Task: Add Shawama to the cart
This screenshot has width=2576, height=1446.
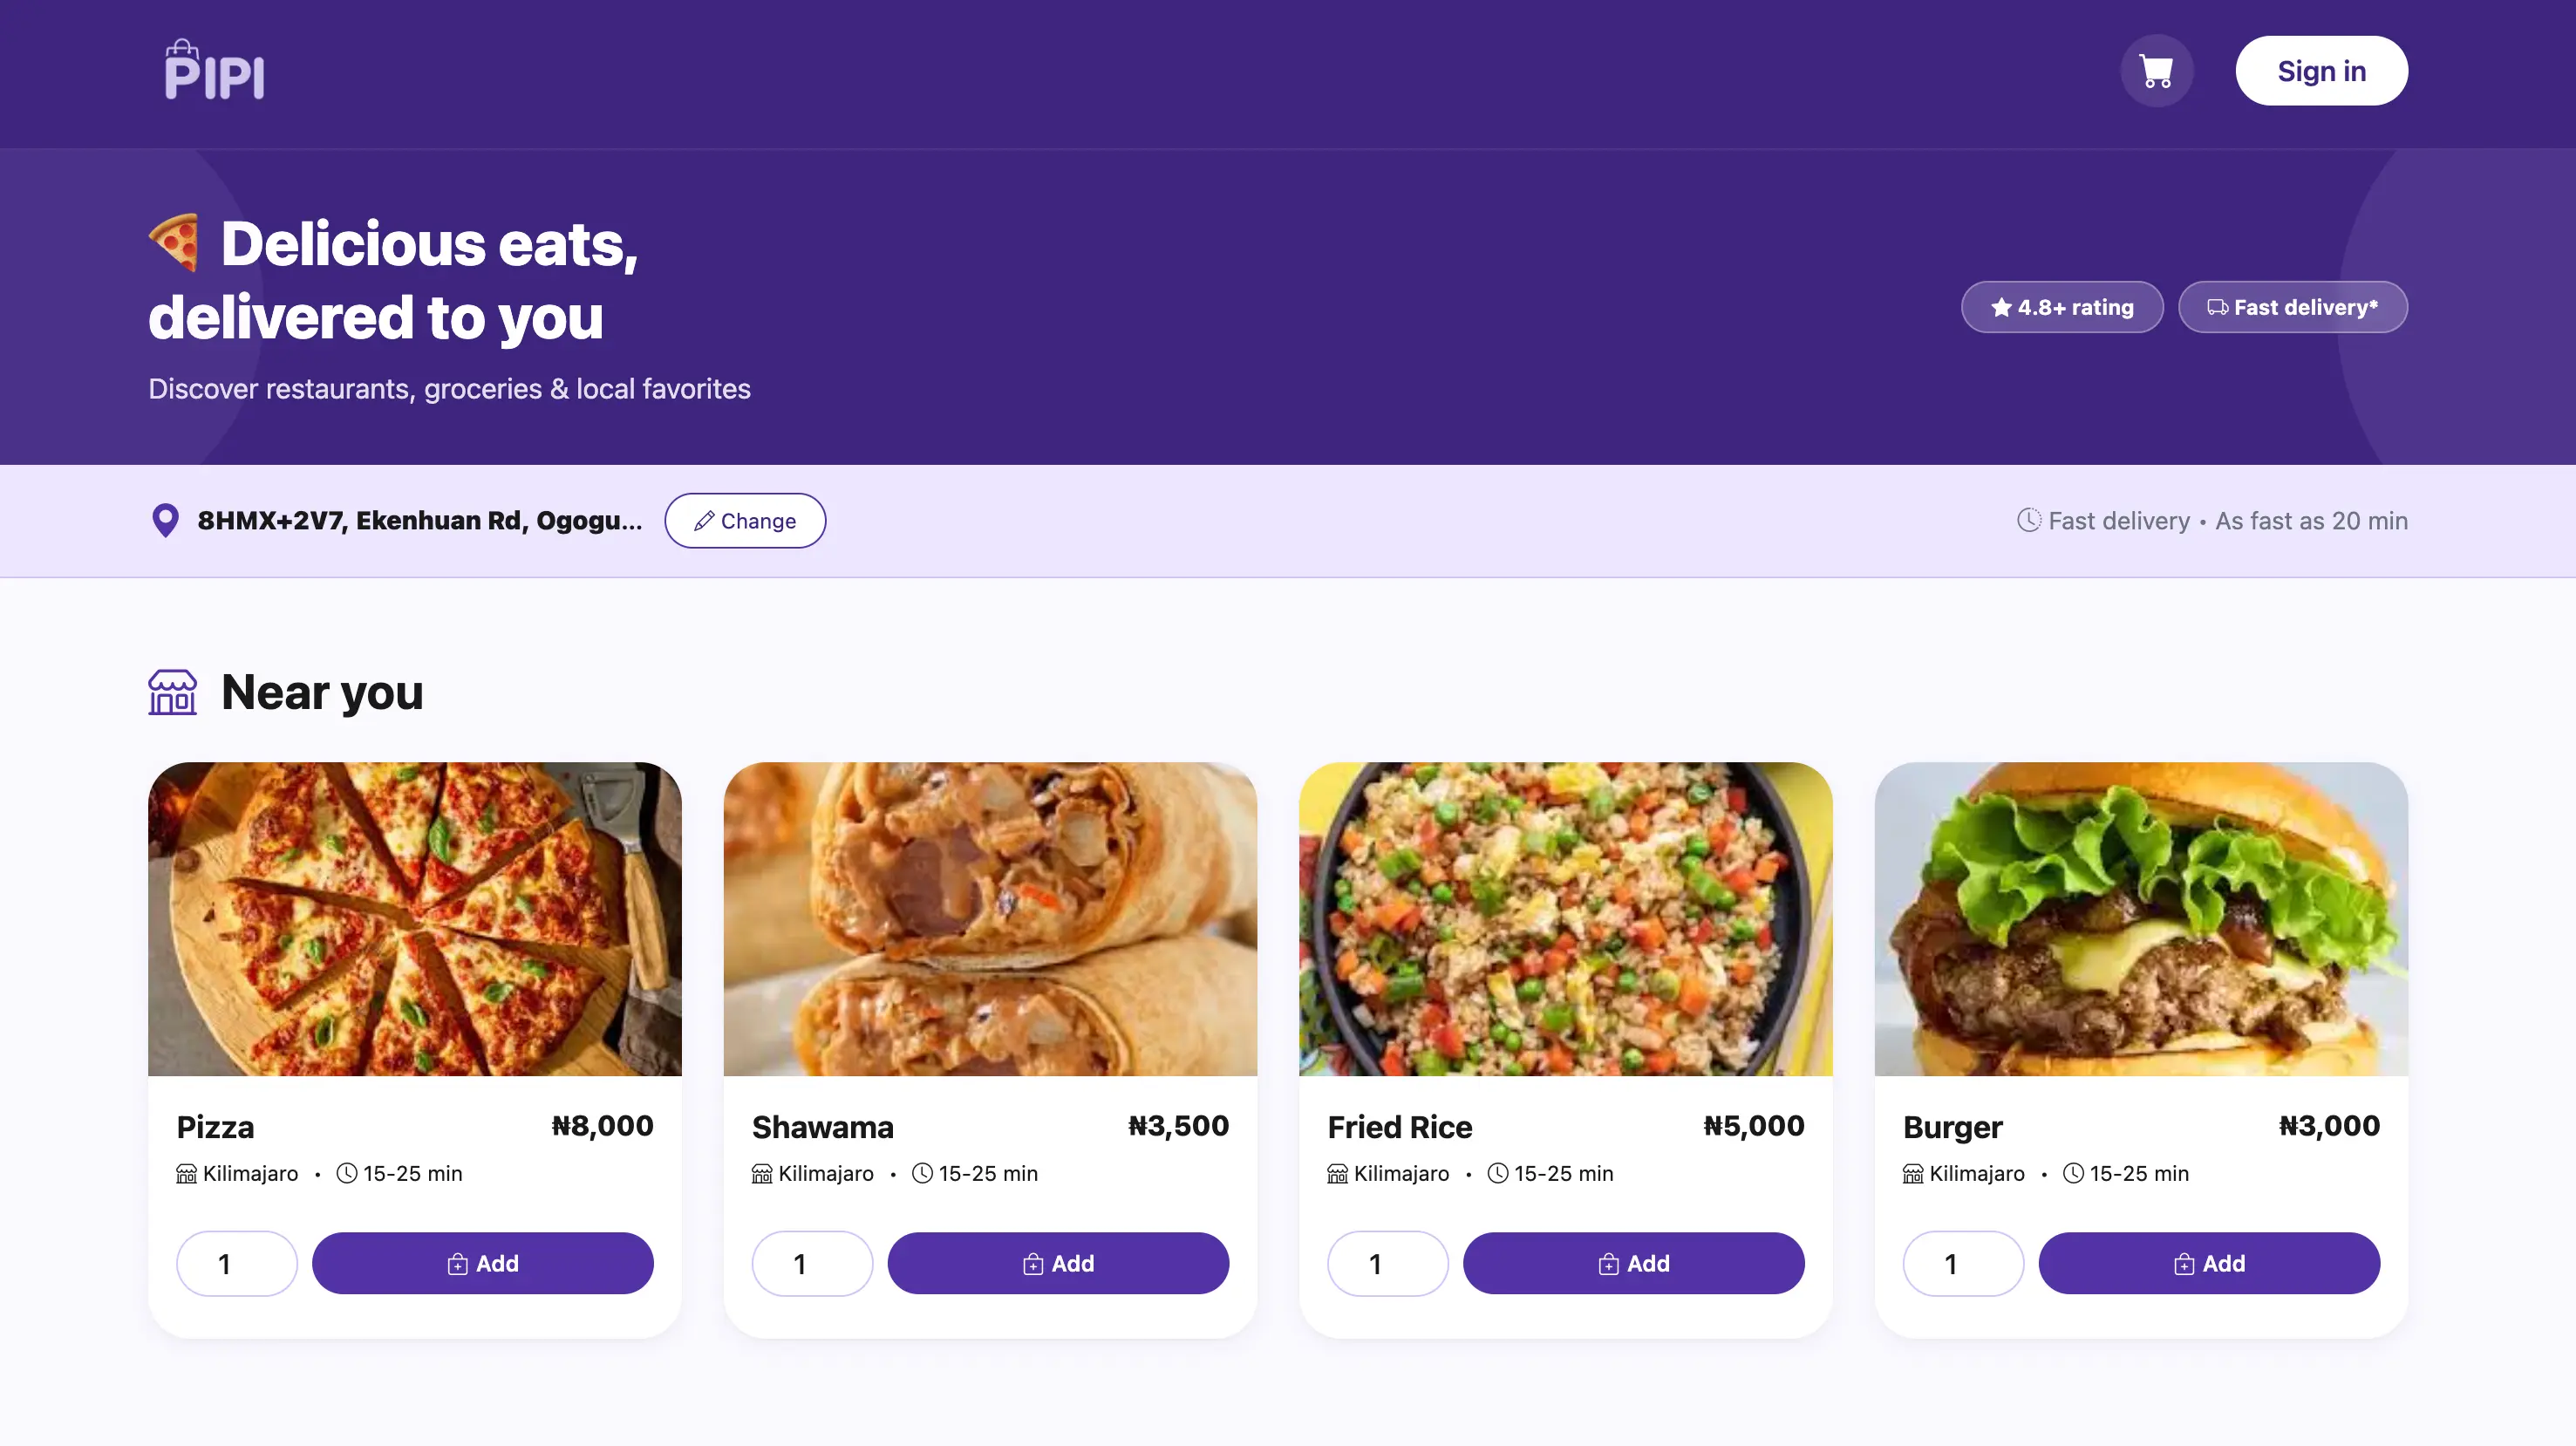Action: tap(1058, 1263)
